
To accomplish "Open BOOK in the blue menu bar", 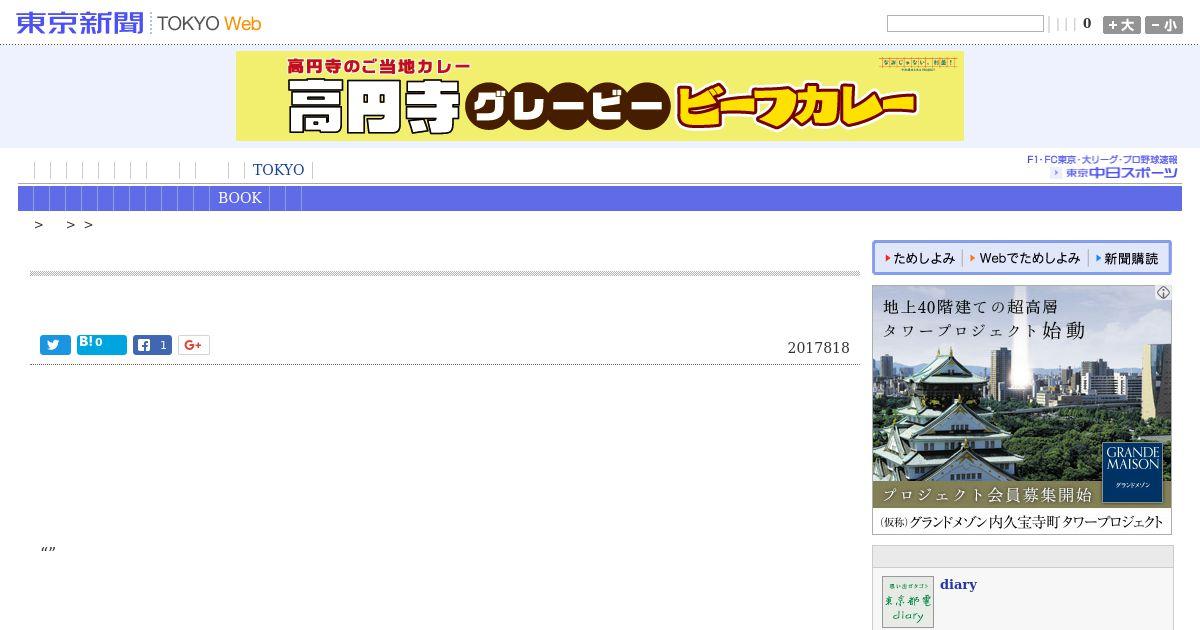I will tap(240, 198).
